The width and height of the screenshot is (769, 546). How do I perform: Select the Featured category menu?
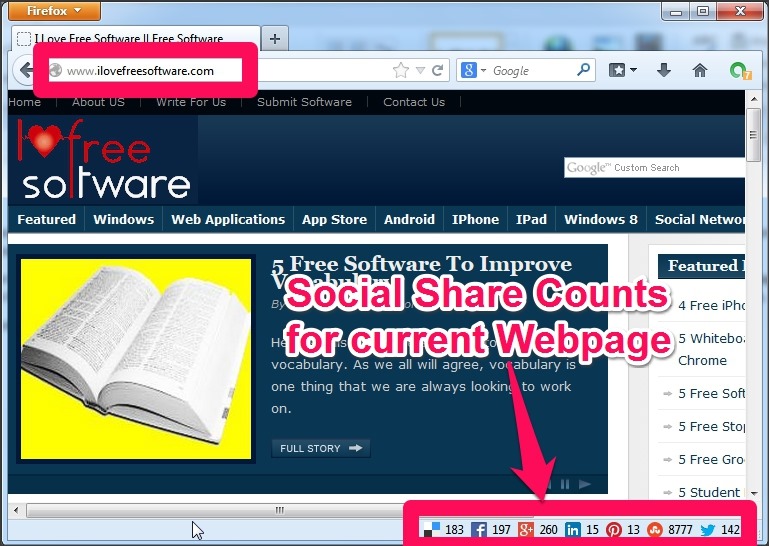click(x=47, y=219)
